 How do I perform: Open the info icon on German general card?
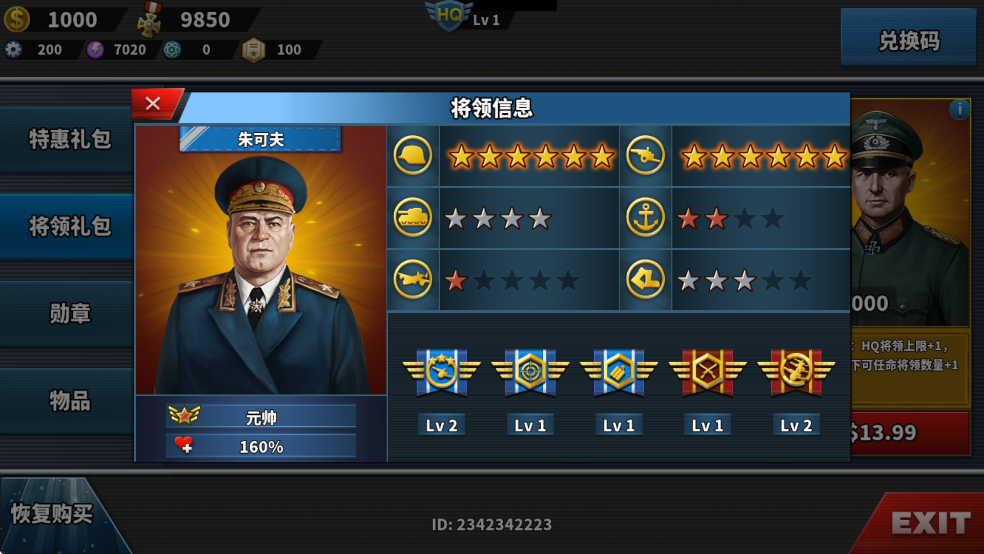click(959, 110)
